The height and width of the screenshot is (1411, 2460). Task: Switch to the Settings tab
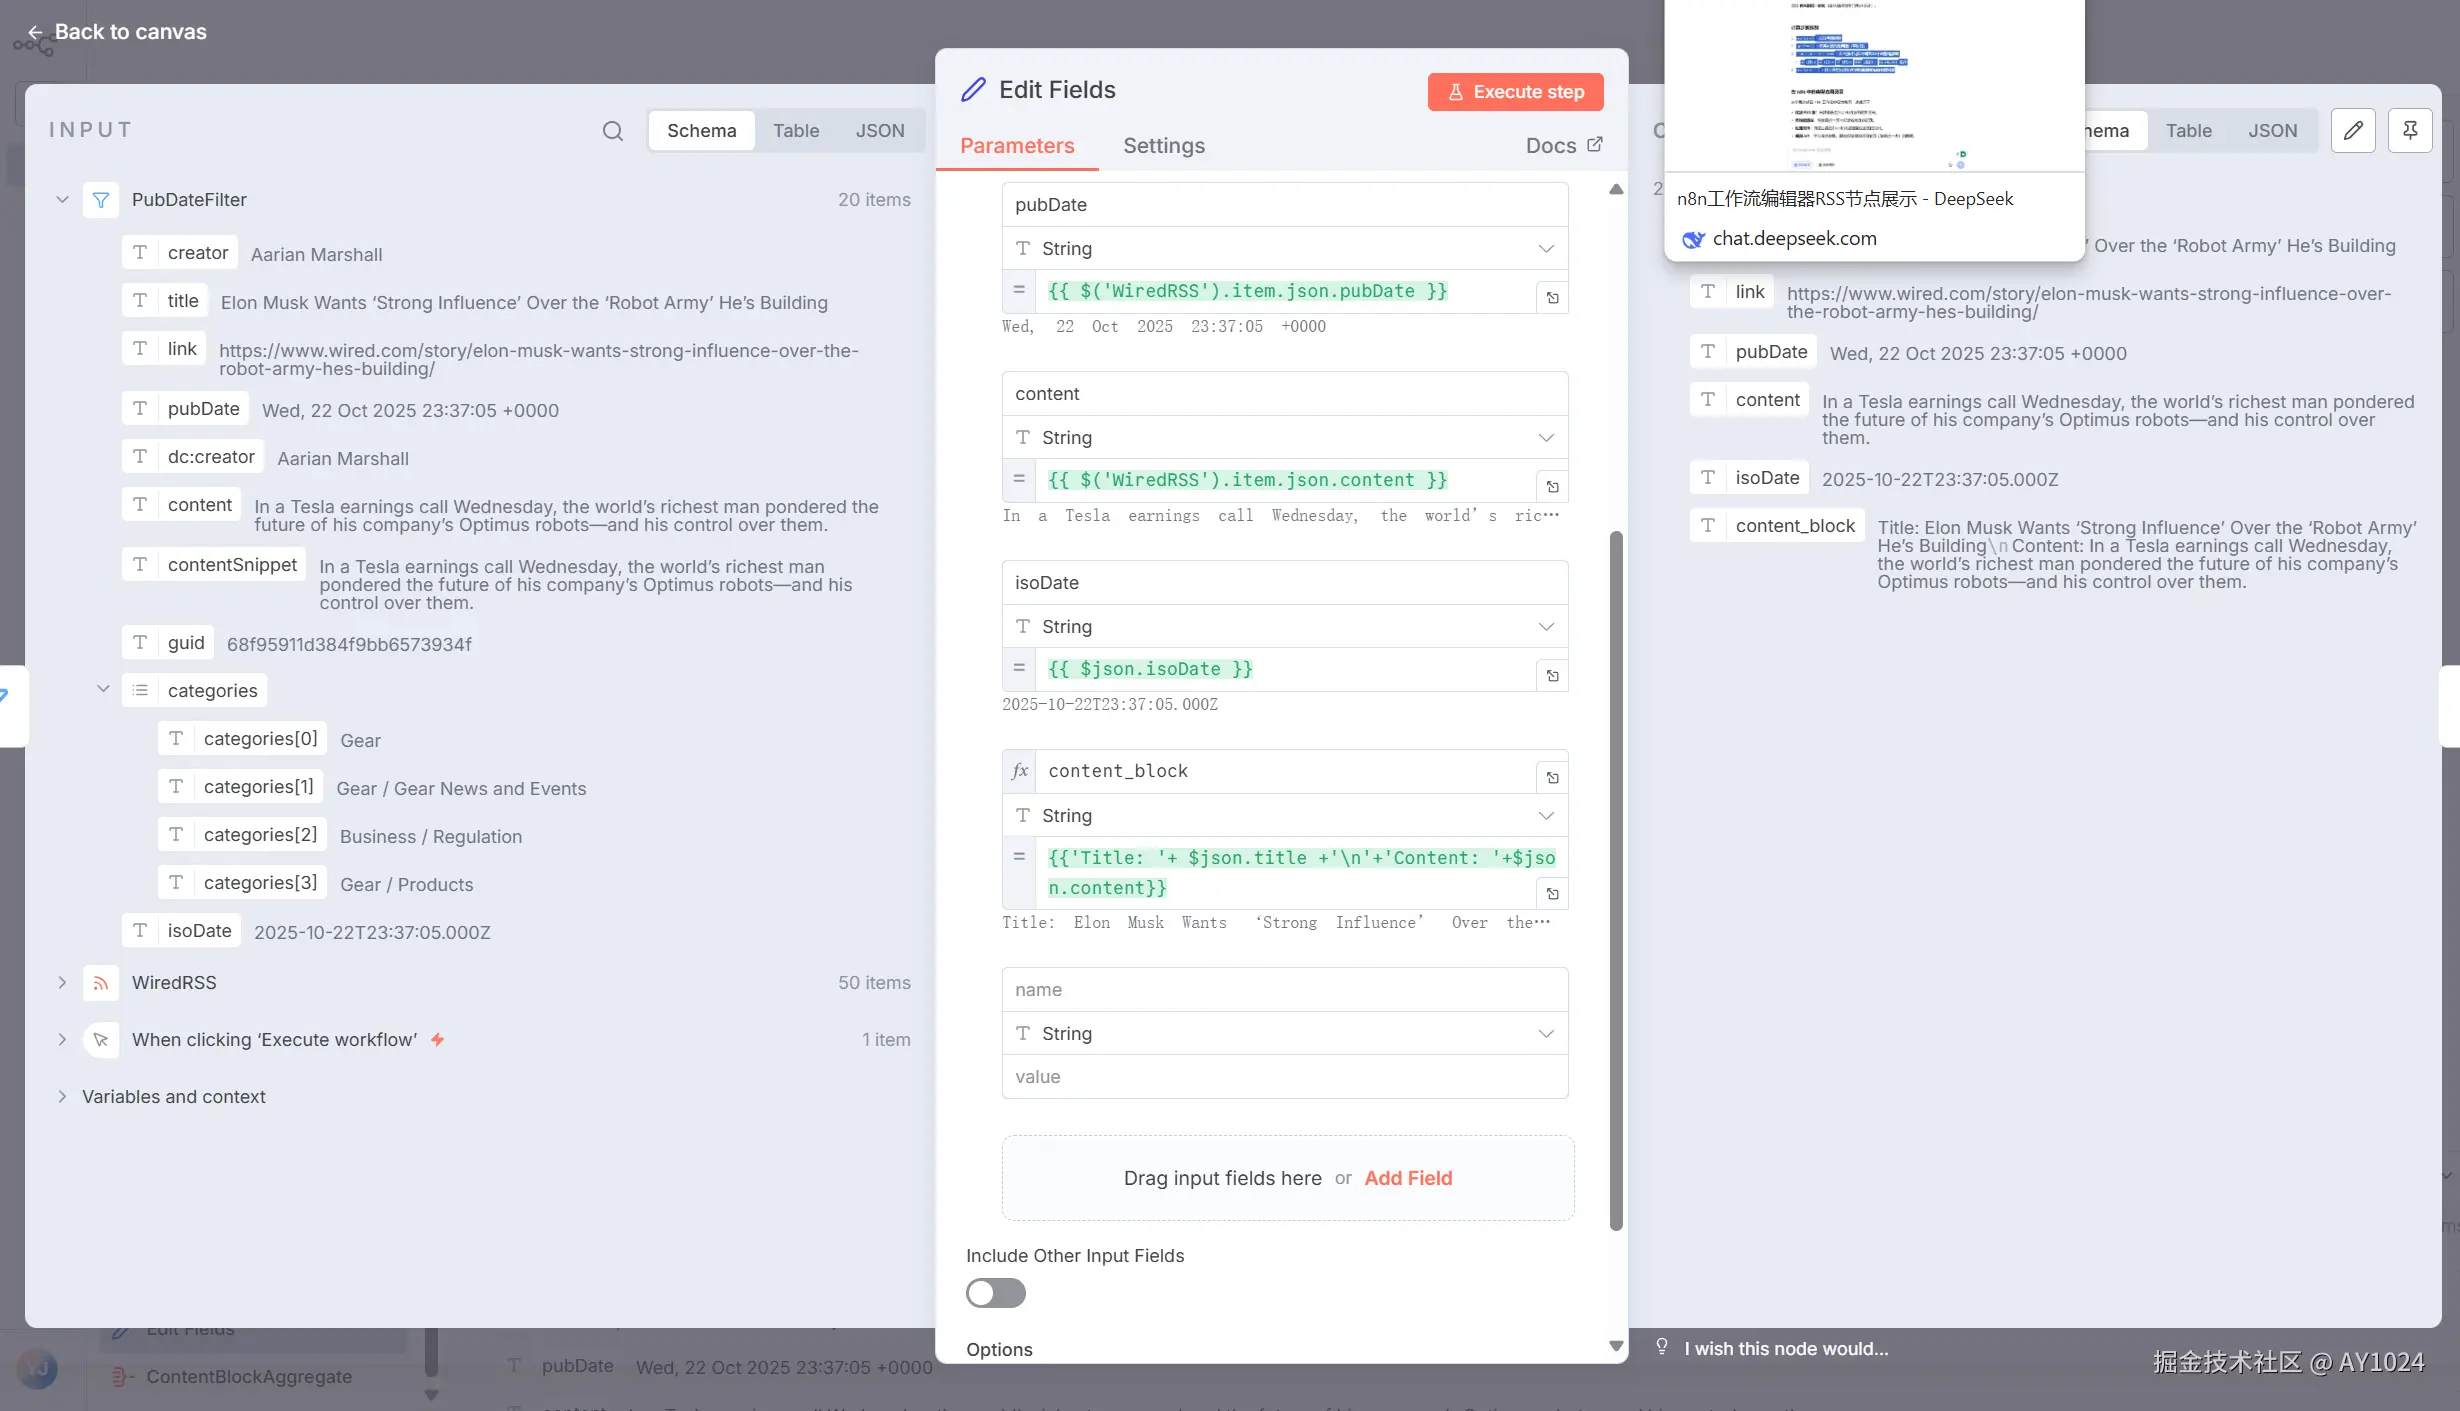1163,146
